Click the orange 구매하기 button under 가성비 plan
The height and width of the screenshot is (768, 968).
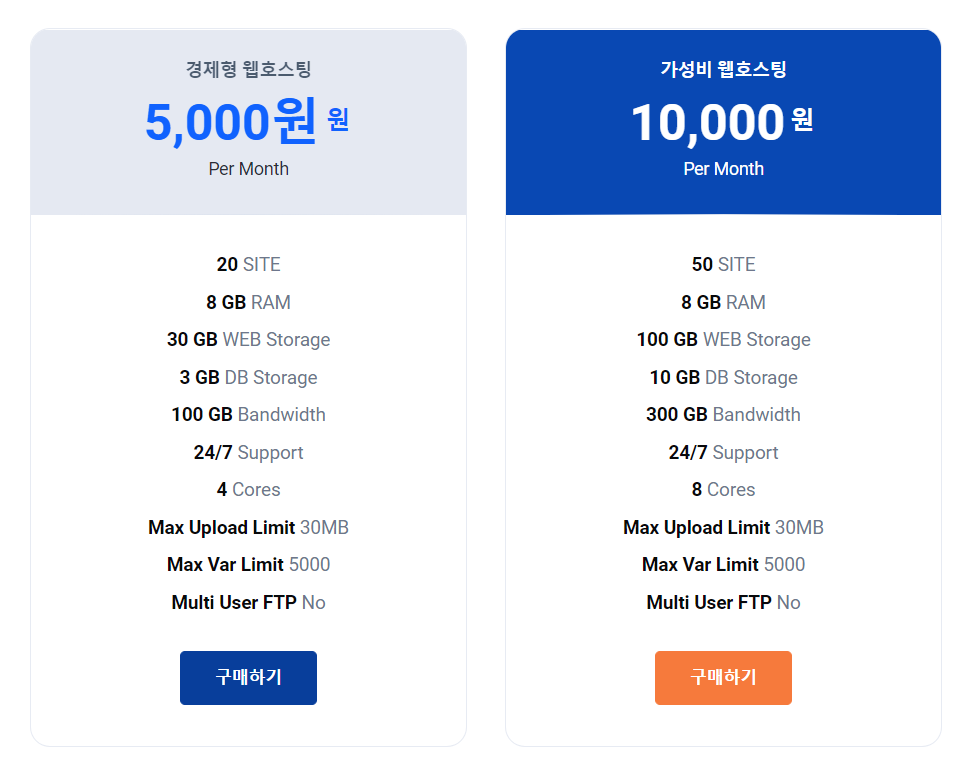pyautogui.click(x=723, y=678)
